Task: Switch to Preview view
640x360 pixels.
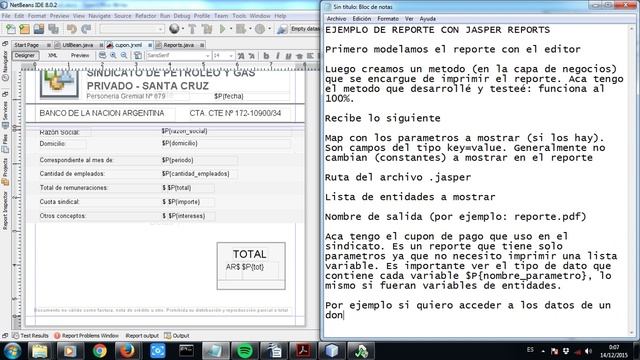Action: coord(80,56)
